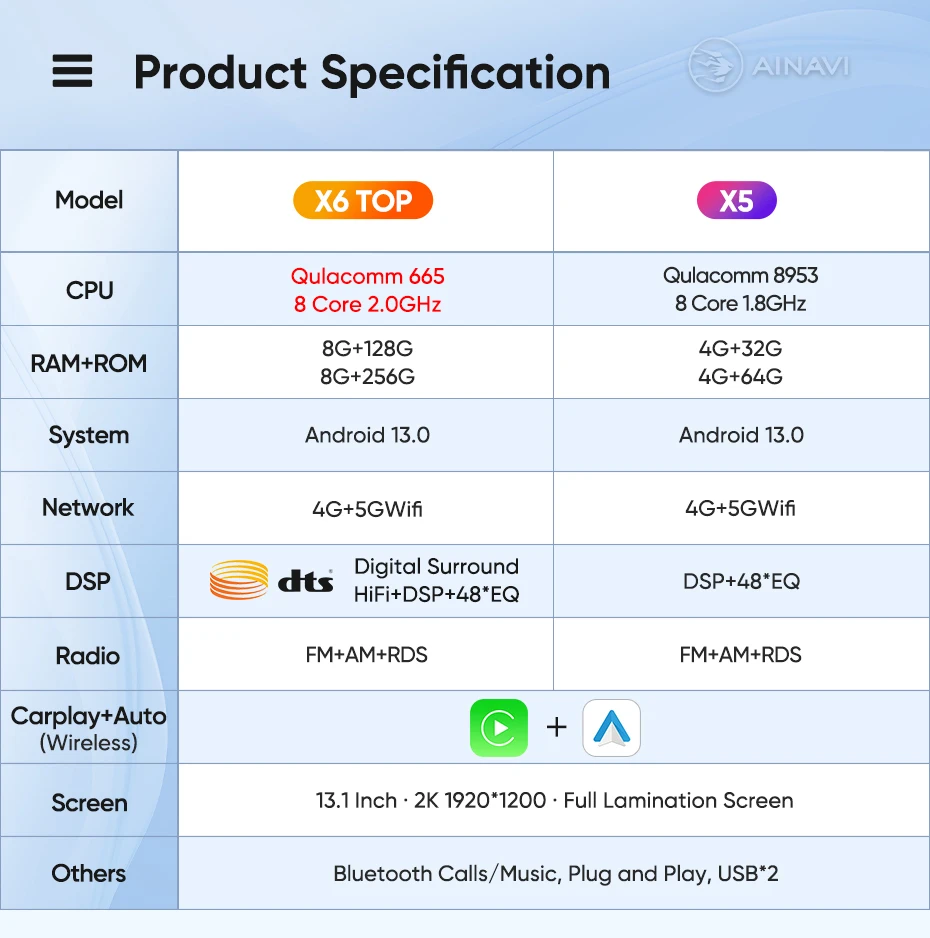Click the plus sign between app icons
Image resolution: width=930 pixels, height=938 pixels.
click(556, 727)
